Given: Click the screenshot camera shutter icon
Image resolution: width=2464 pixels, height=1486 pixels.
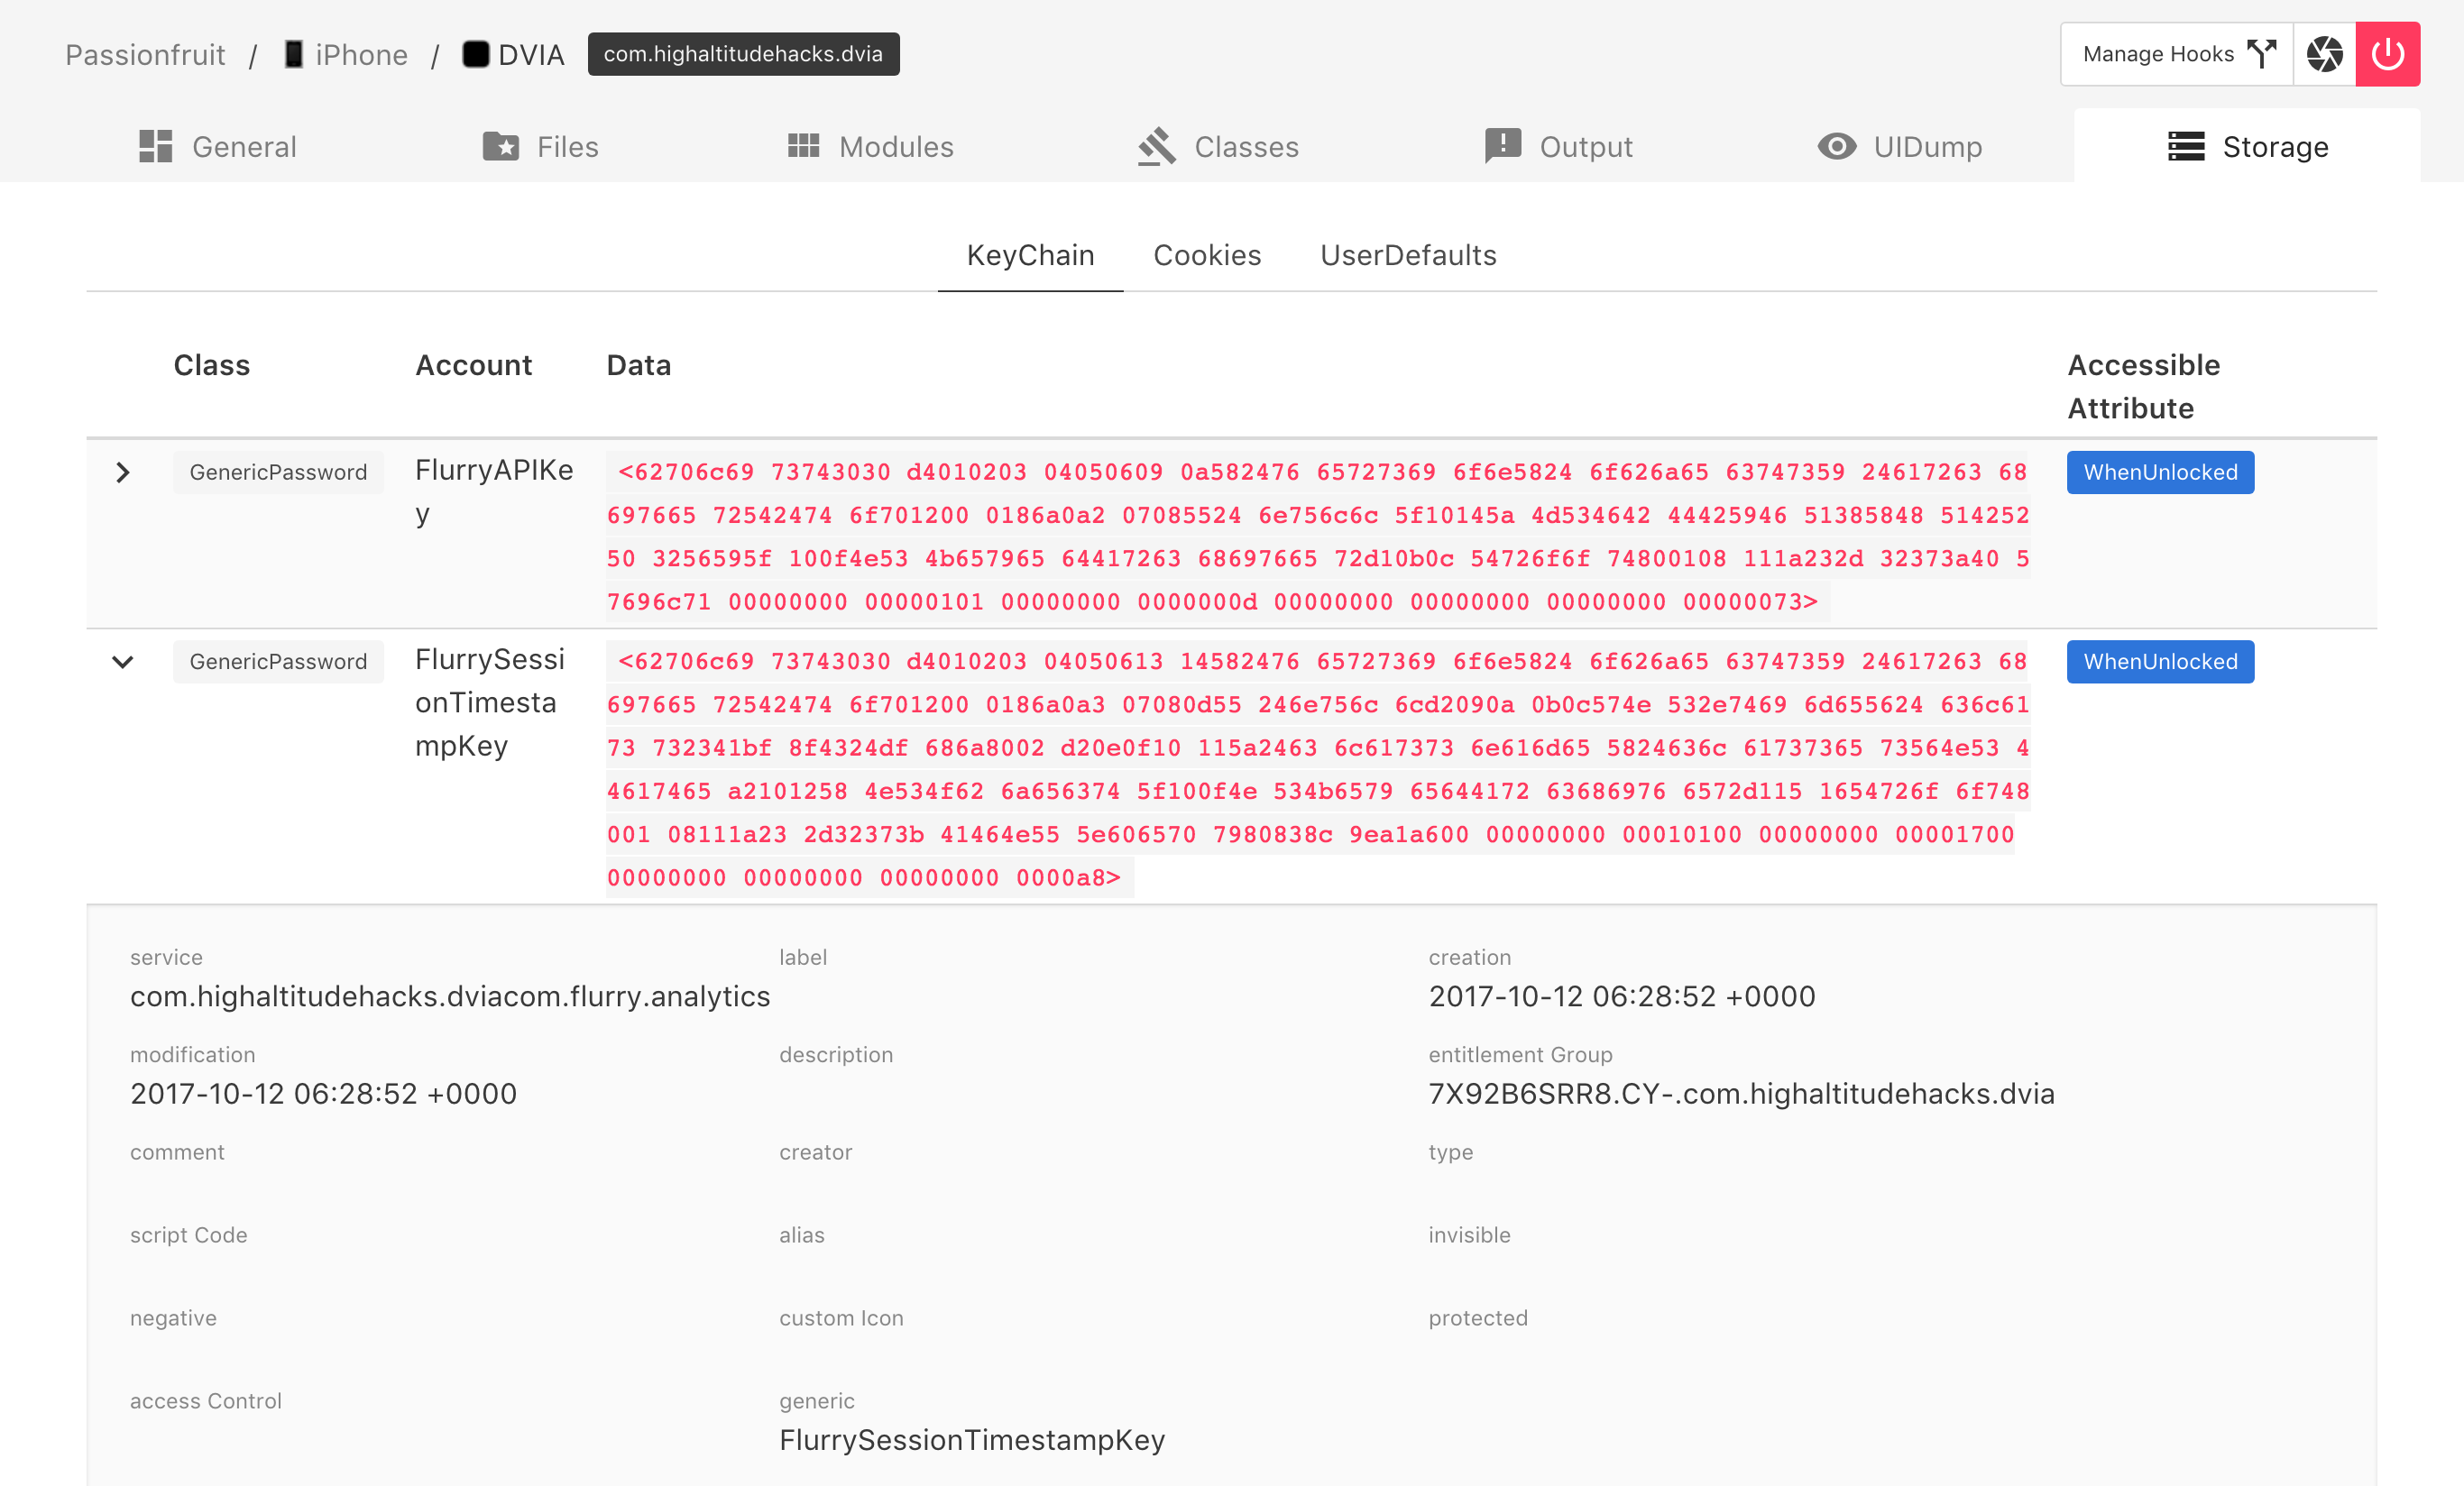Looking at the screenshot, I should (2324, 54).
